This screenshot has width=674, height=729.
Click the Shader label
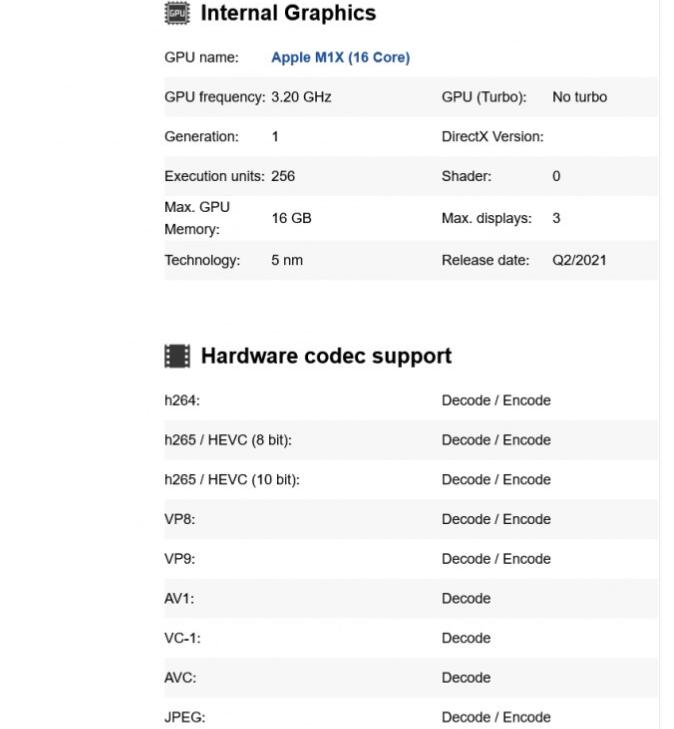[466, 176]
